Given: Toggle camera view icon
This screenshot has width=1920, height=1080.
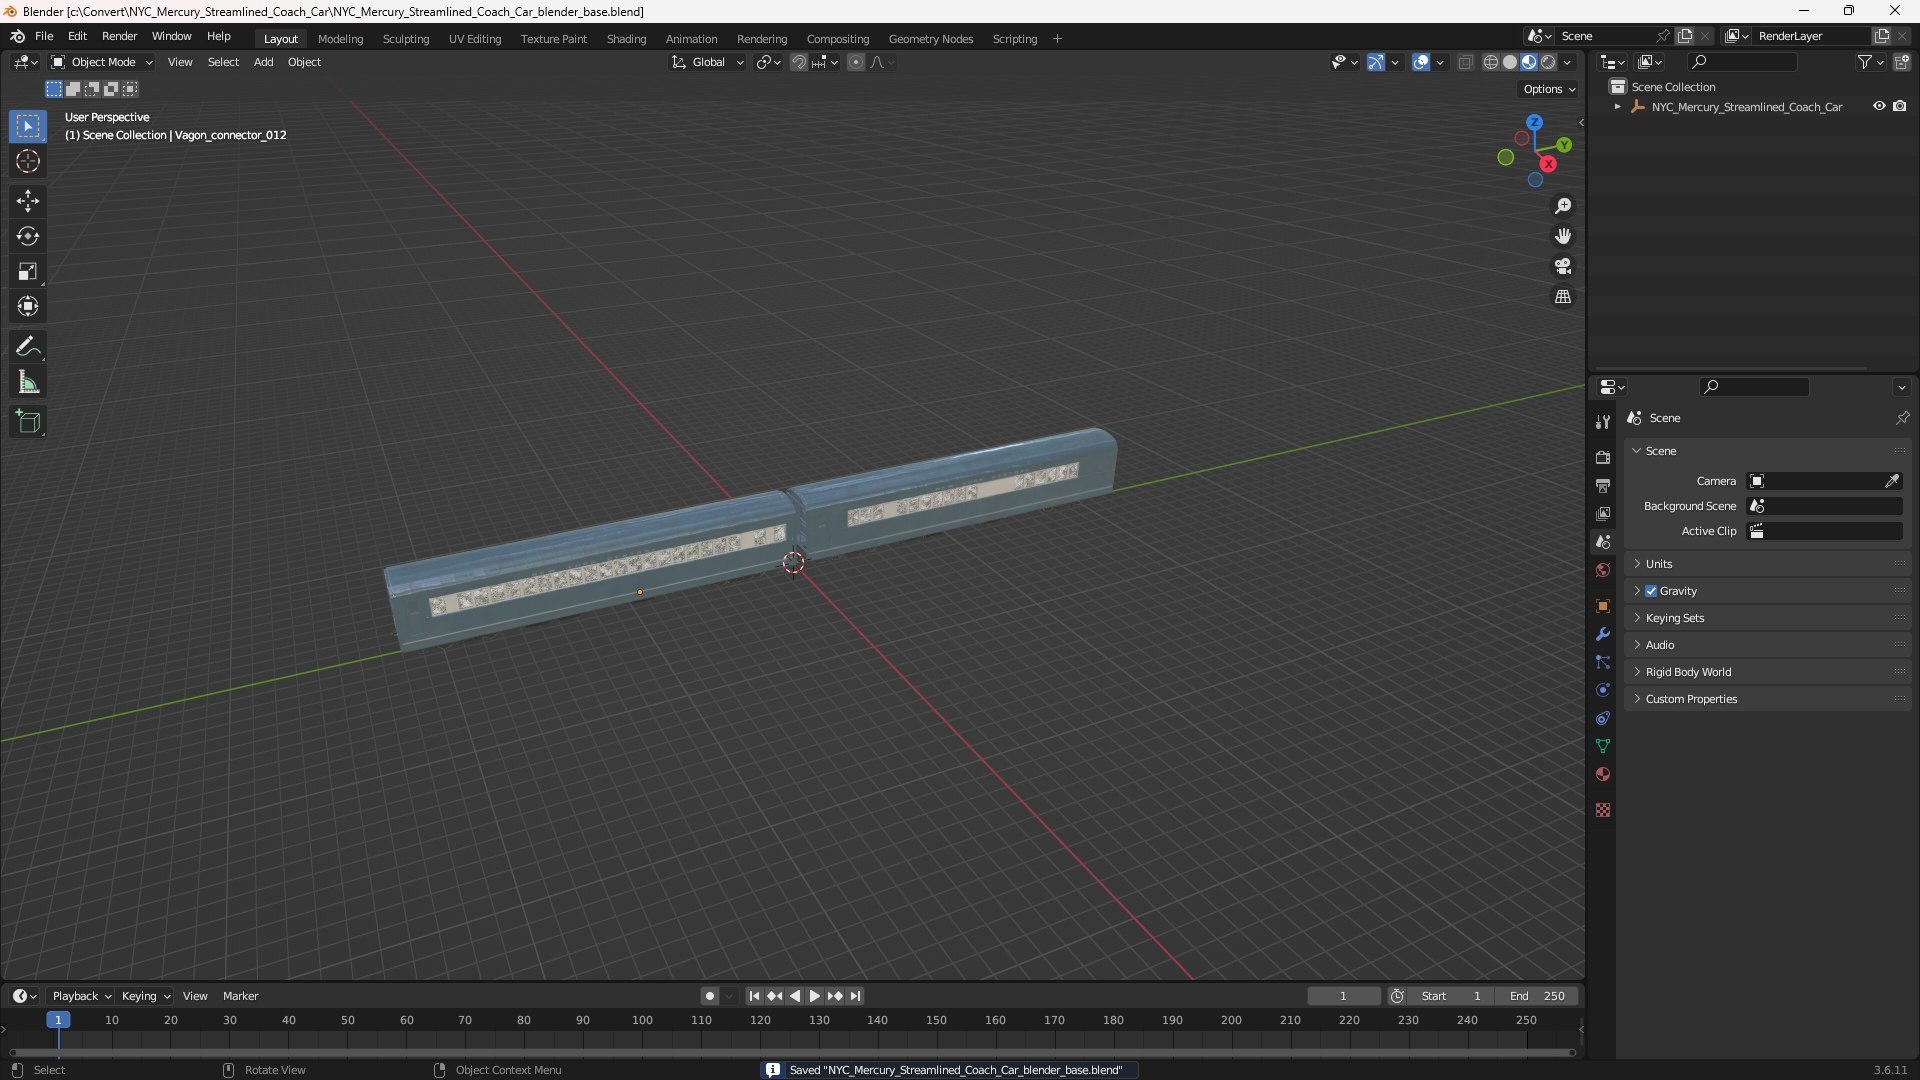Looking at the screenshot, I should point(1563,266).
